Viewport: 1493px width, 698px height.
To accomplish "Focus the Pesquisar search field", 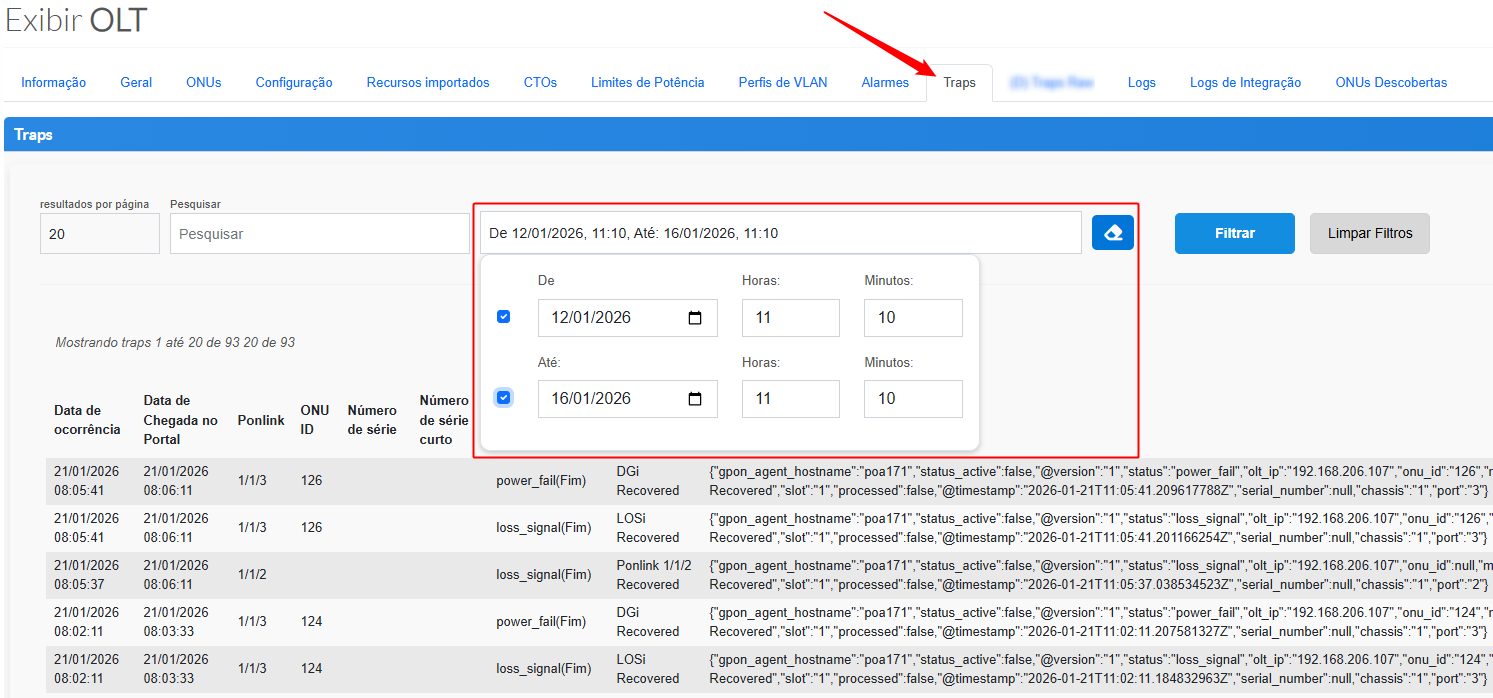I will [x=319, y=233].
